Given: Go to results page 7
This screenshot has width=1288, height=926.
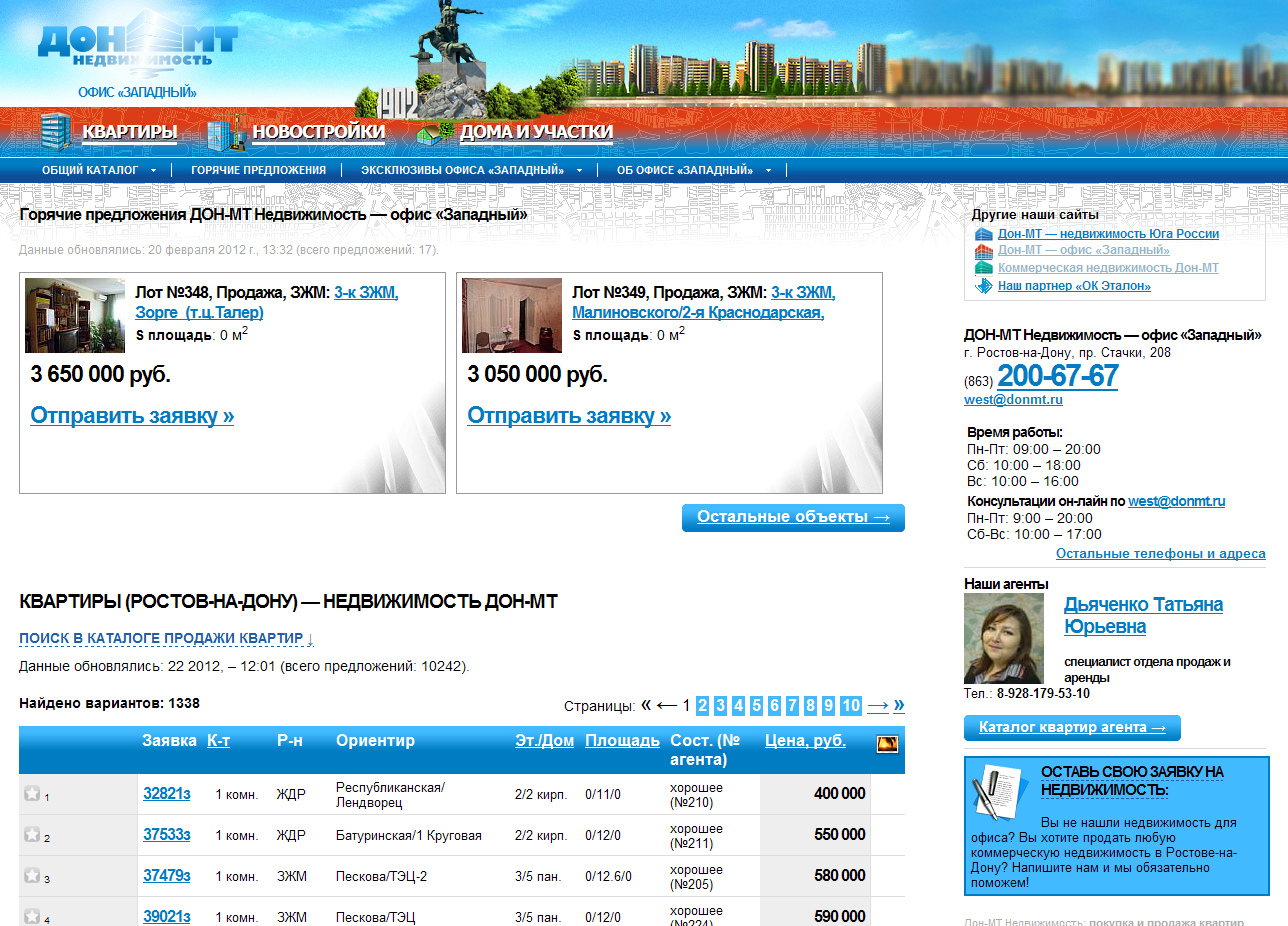Looking at the screenshot, I should (x=793, y=705).
